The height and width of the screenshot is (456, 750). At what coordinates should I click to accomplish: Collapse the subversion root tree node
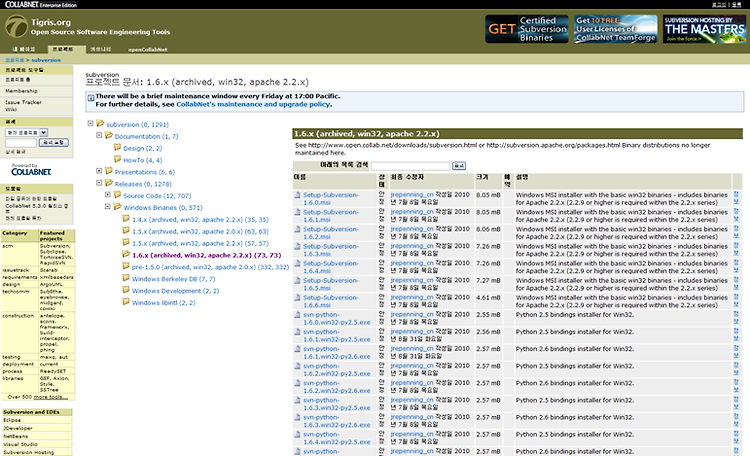[90, 123]
